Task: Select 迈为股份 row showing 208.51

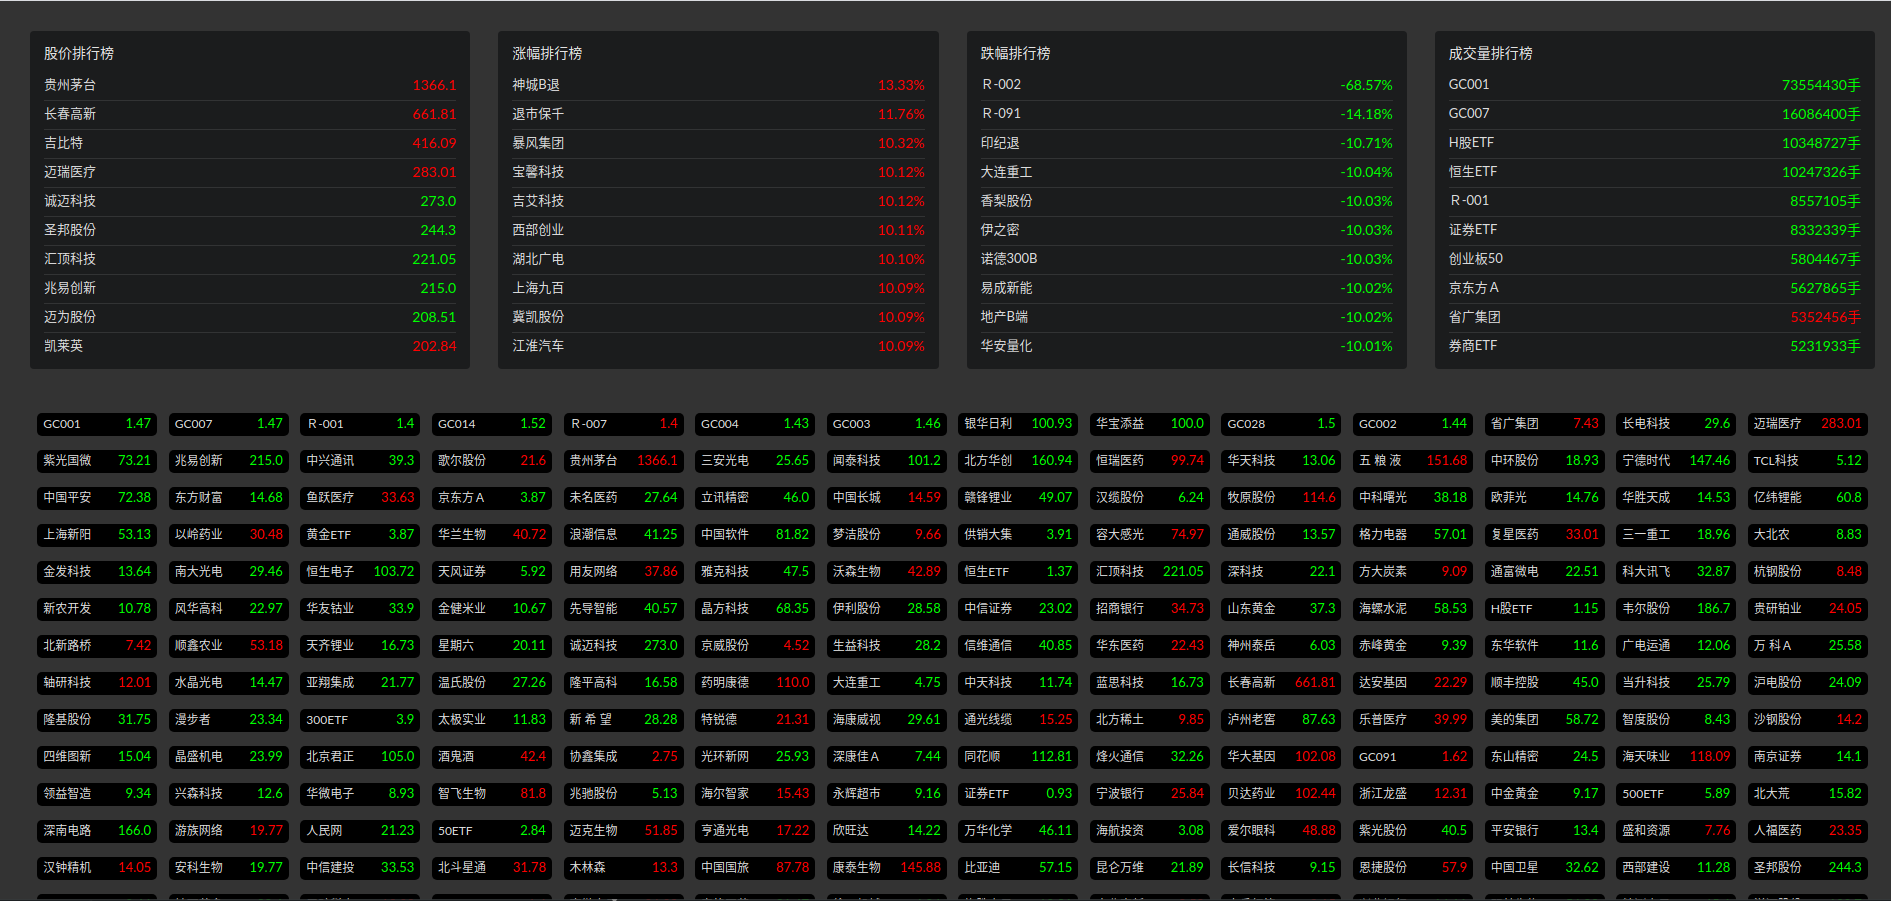Action: click(x=250, y=317)
